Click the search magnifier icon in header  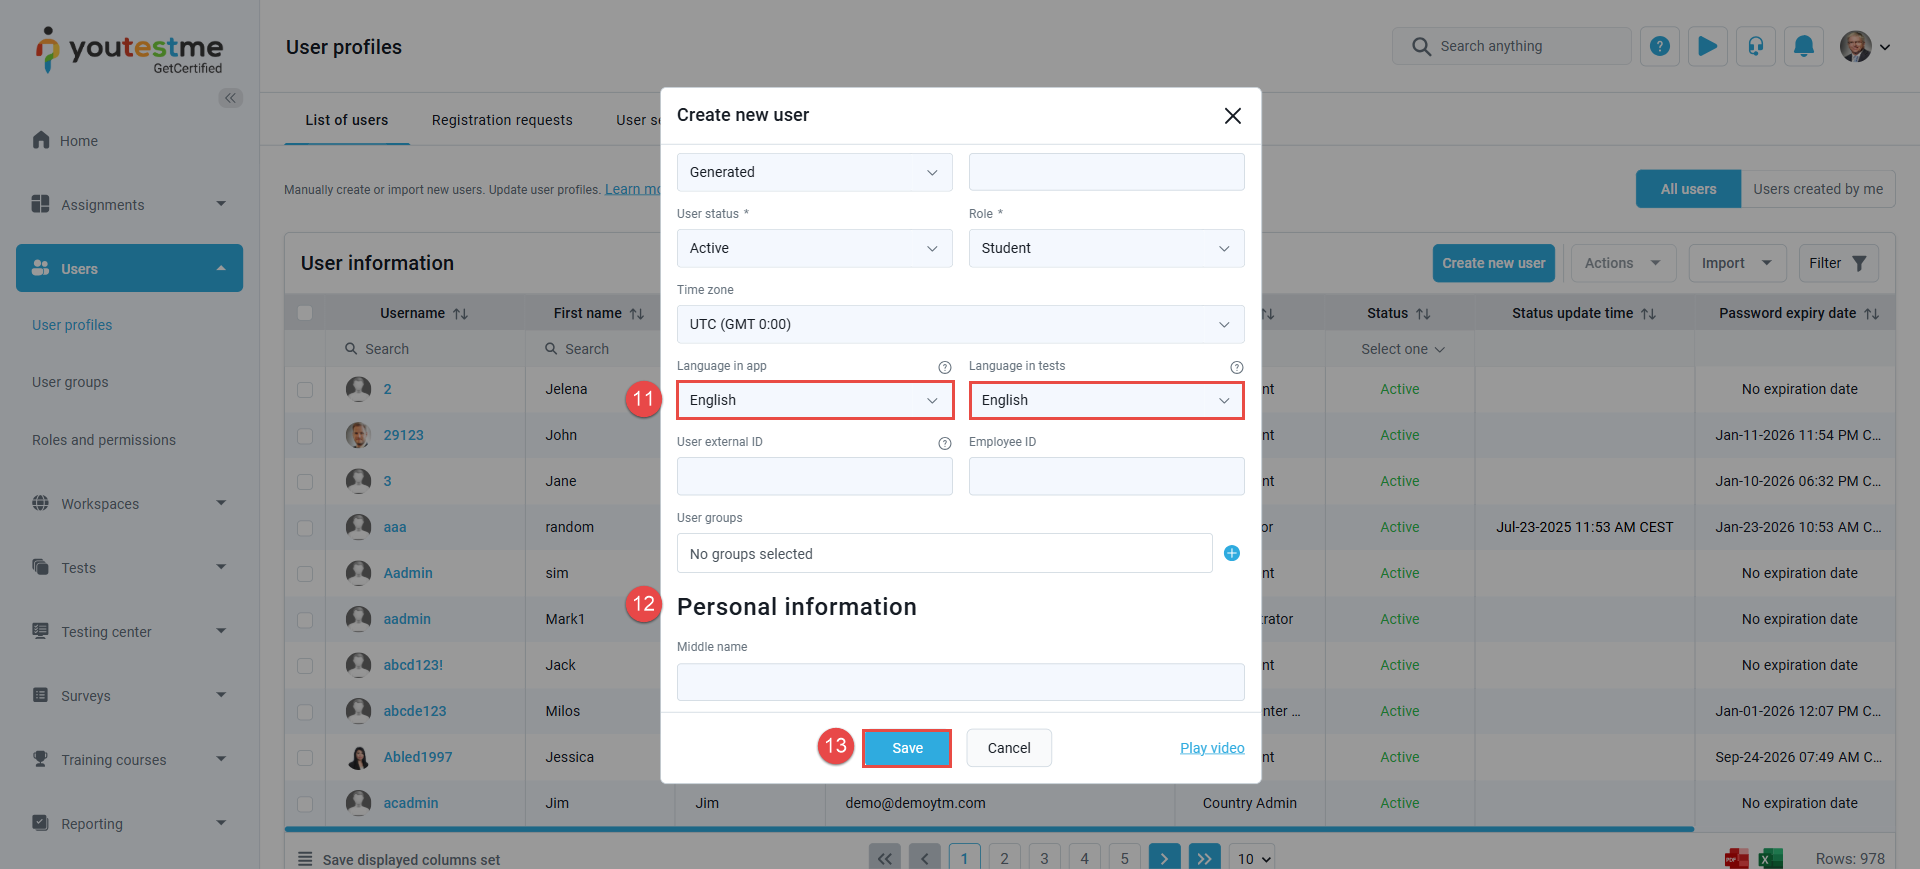coord(1421,46)
